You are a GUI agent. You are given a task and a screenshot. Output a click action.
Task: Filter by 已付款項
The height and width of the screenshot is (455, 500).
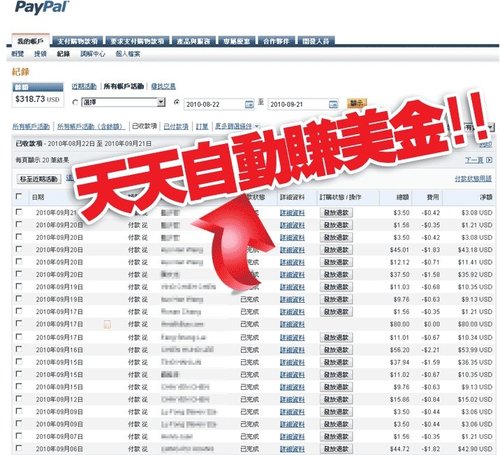point(176,126)
